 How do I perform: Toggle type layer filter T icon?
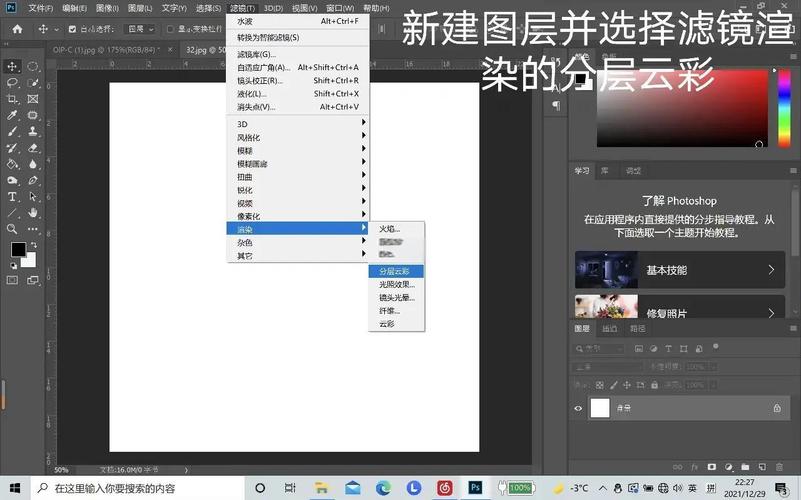669,349
